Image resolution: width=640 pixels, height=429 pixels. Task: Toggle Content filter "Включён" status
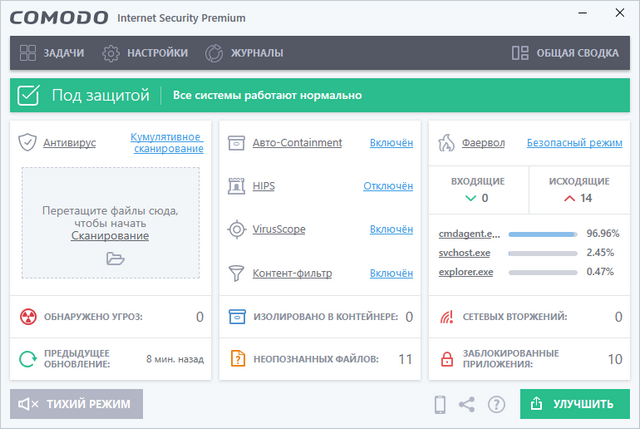coord(391,273)
